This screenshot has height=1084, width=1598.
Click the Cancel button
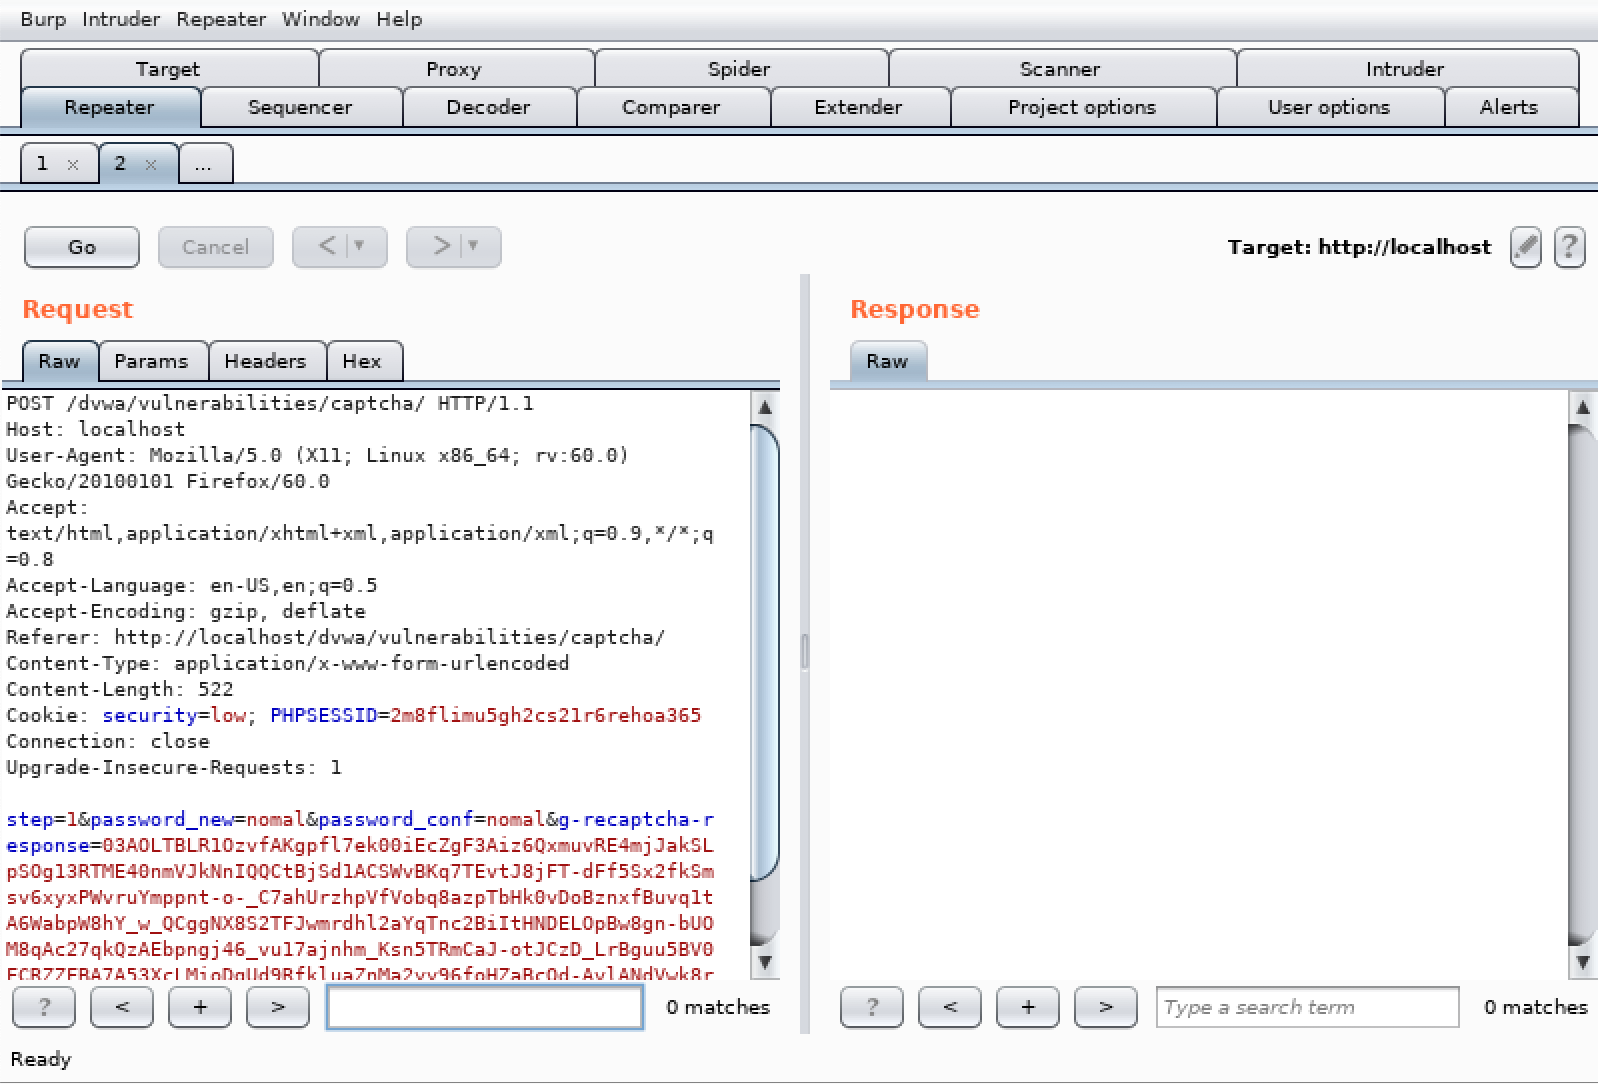[x=216, y=247]
